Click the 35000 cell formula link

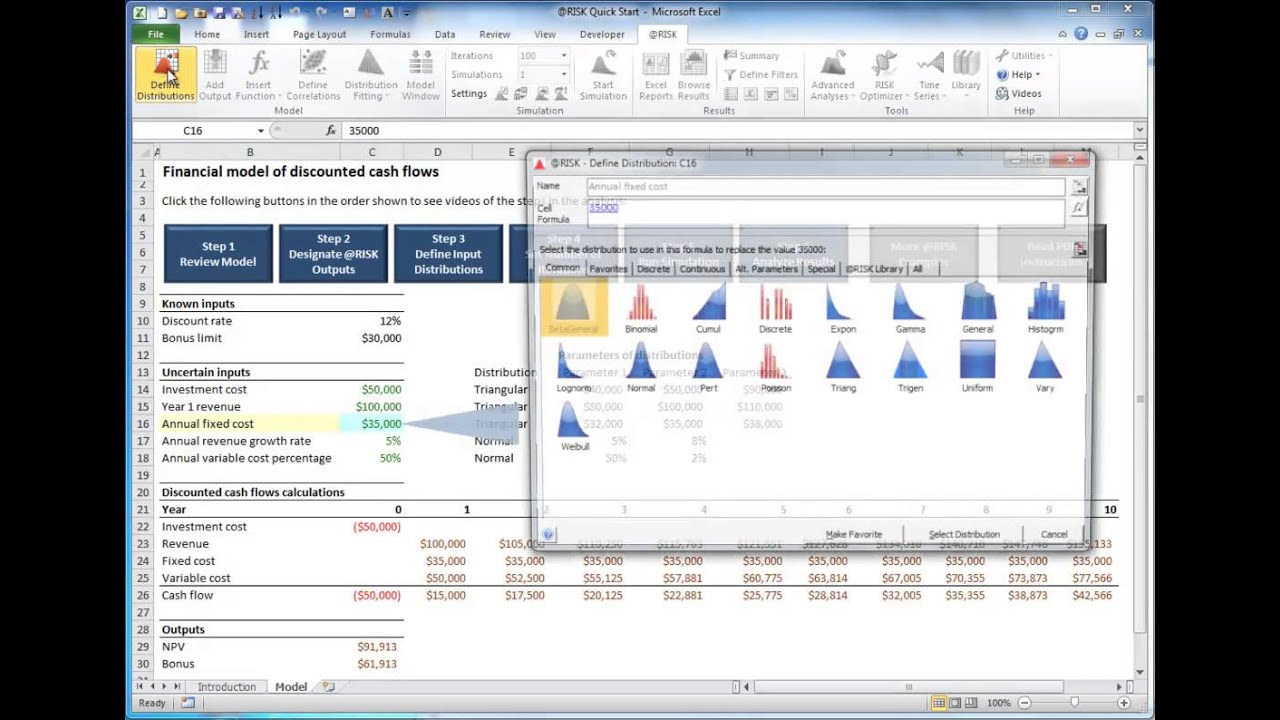point(603,208)
